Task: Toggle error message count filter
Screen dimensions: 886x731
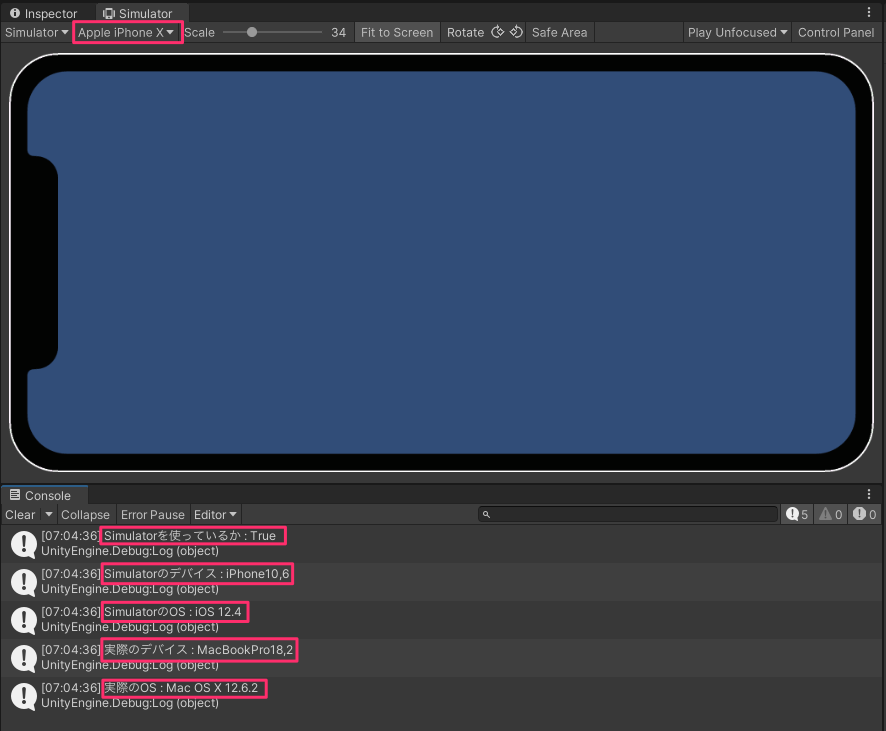Action: 864,514
